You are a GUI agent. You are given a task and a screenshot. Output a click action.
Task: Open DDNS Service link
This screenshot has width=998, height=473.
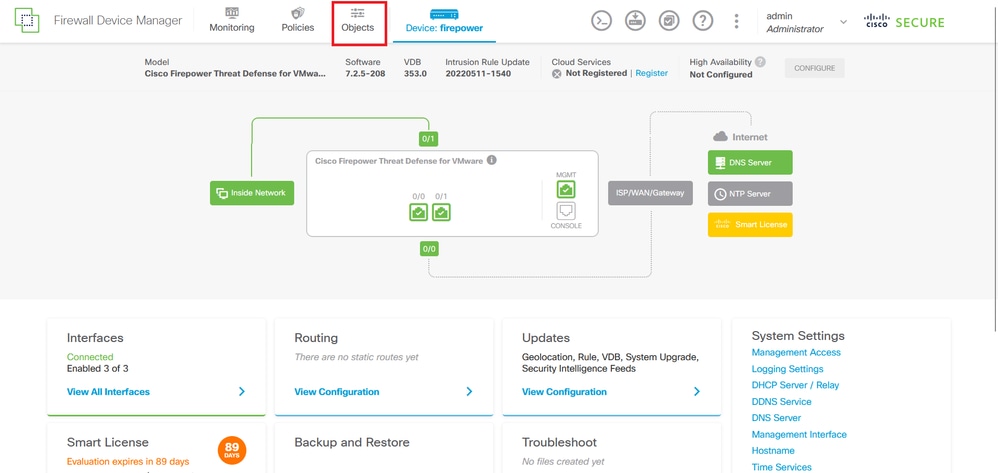pos(782,402)
